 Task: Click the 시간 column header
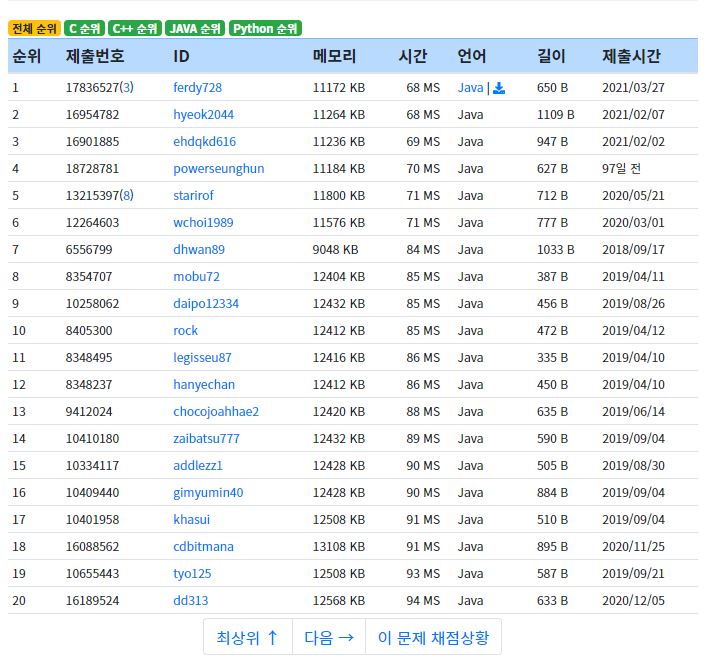[413, 56]
